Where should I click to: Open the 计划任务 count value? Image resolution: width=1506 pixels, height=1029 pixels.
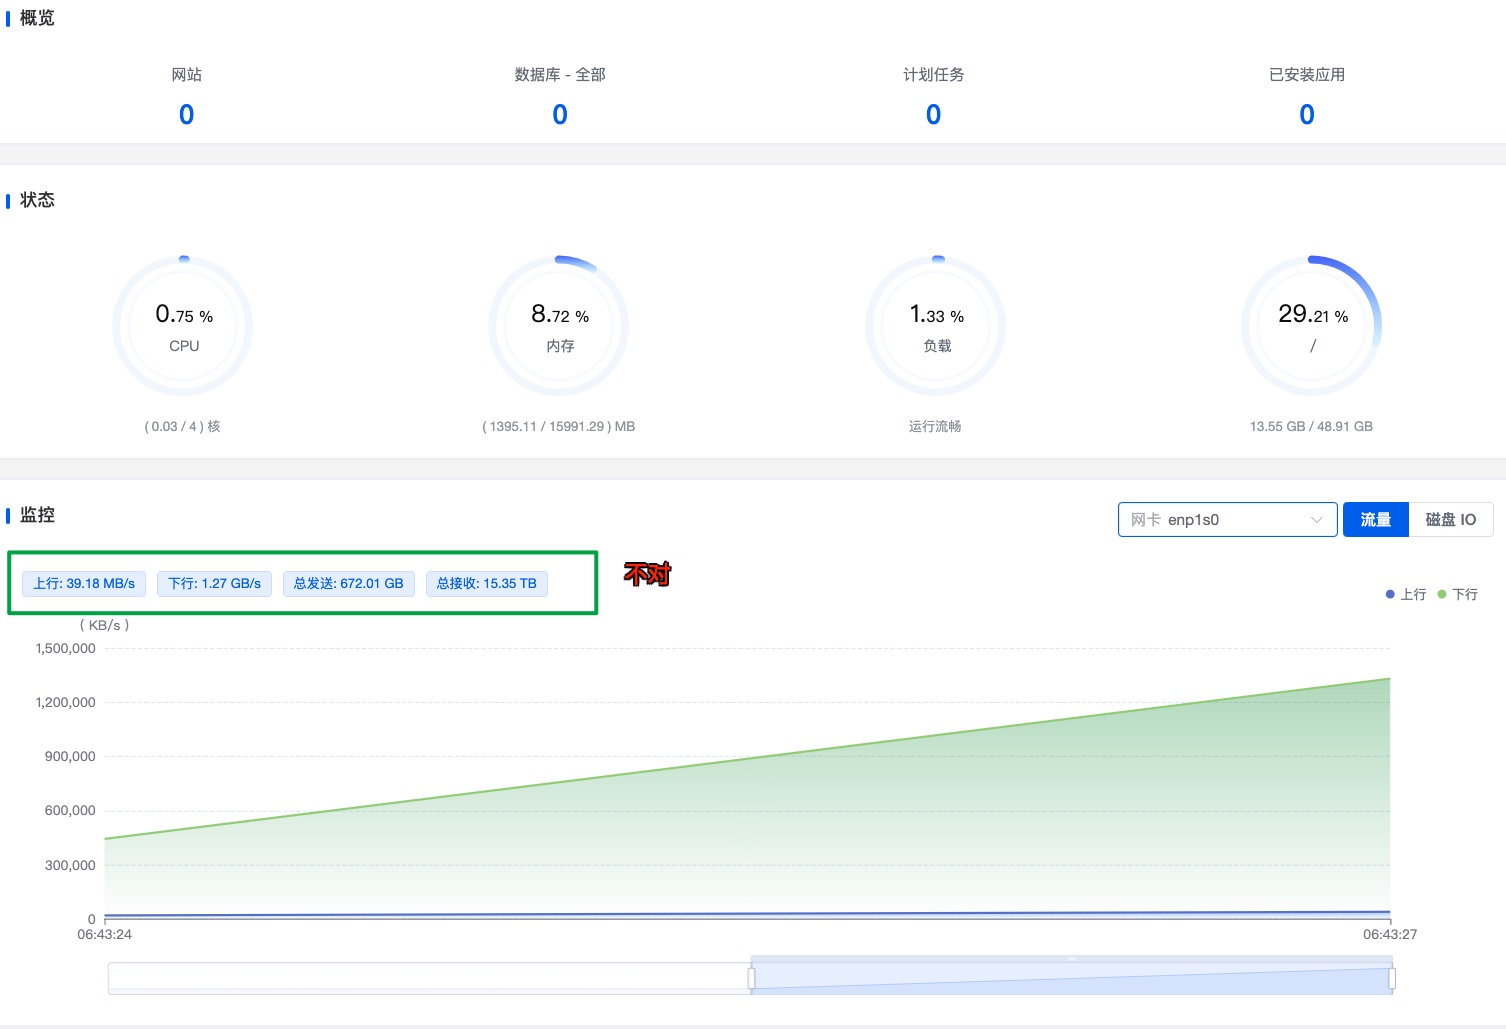(933, 115)
